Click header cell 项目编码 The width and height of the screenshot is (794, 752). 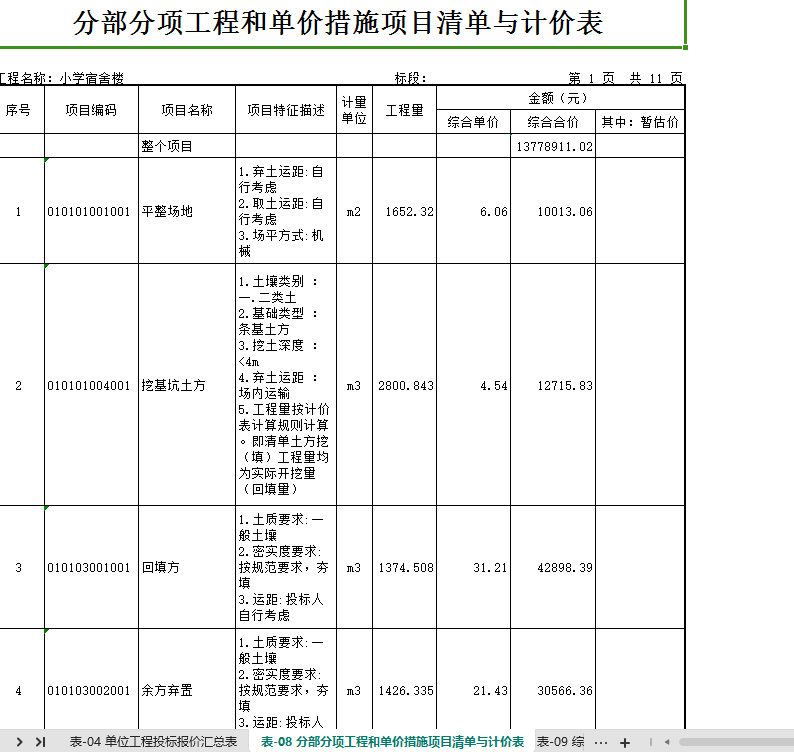[91, 110]
